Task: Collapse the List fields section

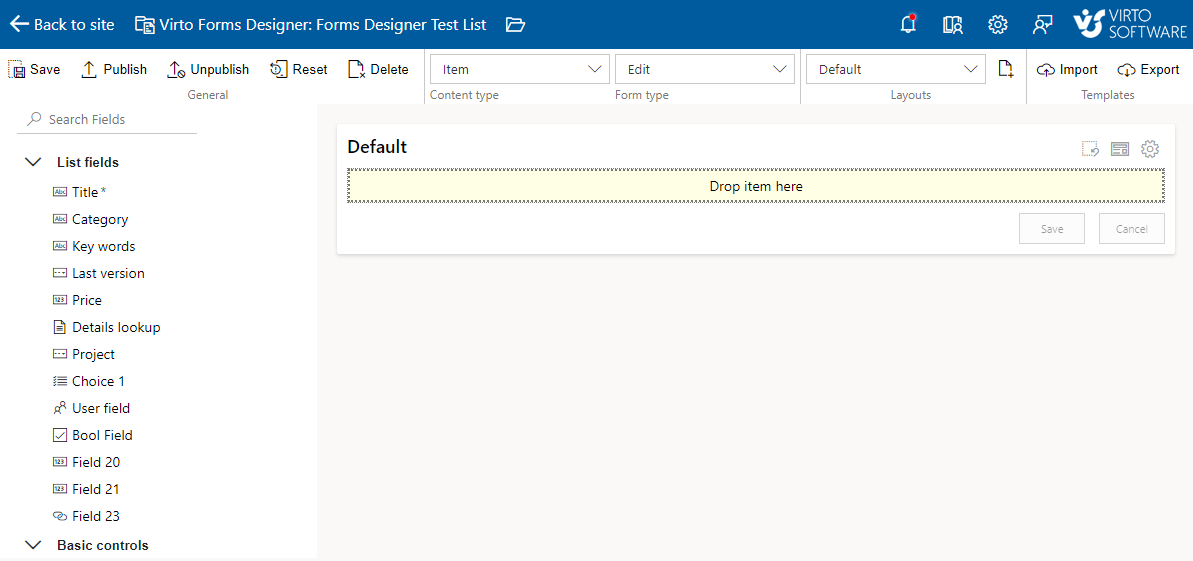Action: tap(33, 162)
